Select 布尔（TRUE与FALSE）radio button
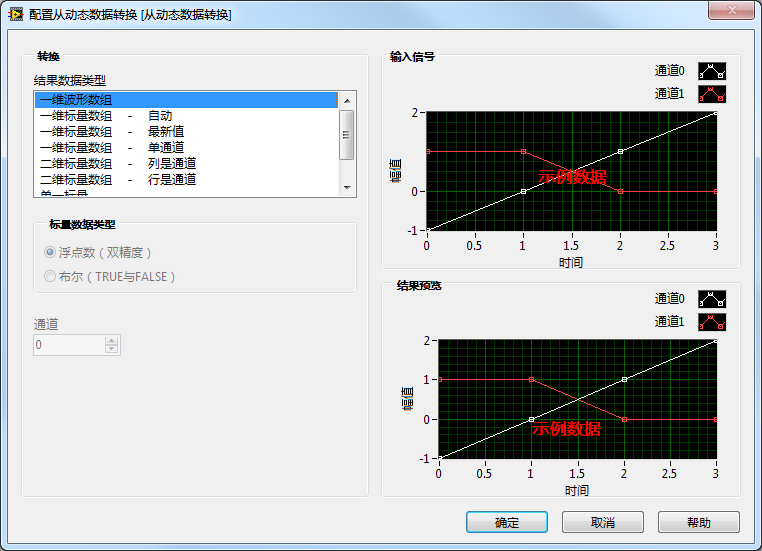 [x=50, y=276]
